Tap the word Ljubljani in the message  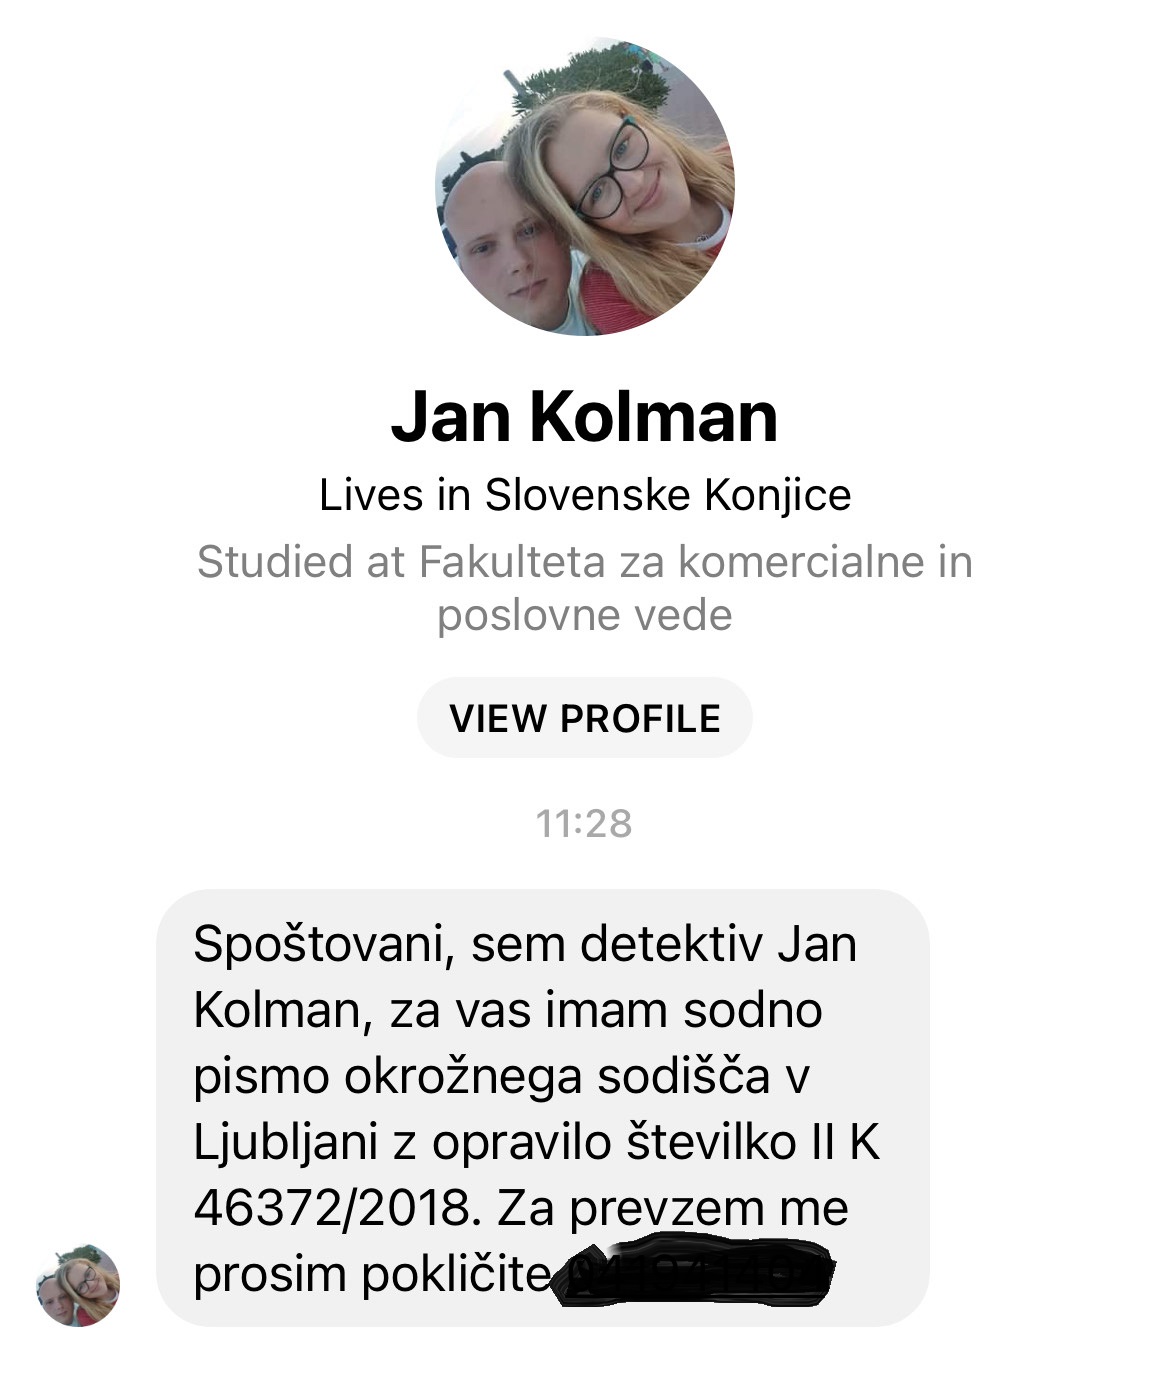coord(285,1143)
